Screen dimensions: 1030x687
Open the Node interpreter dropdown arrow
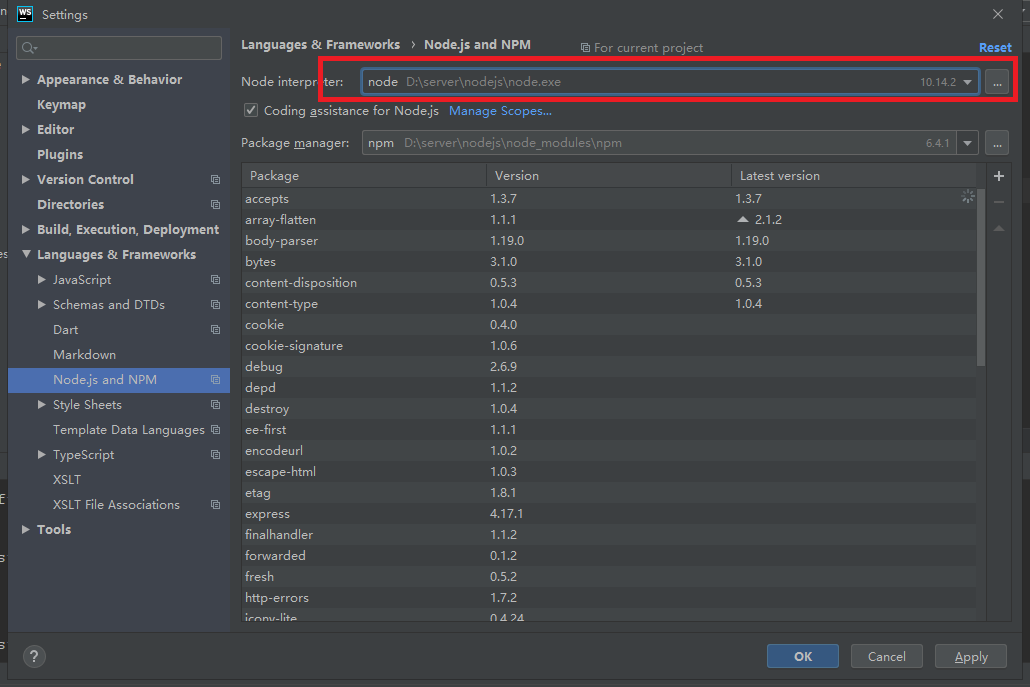pyautogui.click(x=967, y=82)
